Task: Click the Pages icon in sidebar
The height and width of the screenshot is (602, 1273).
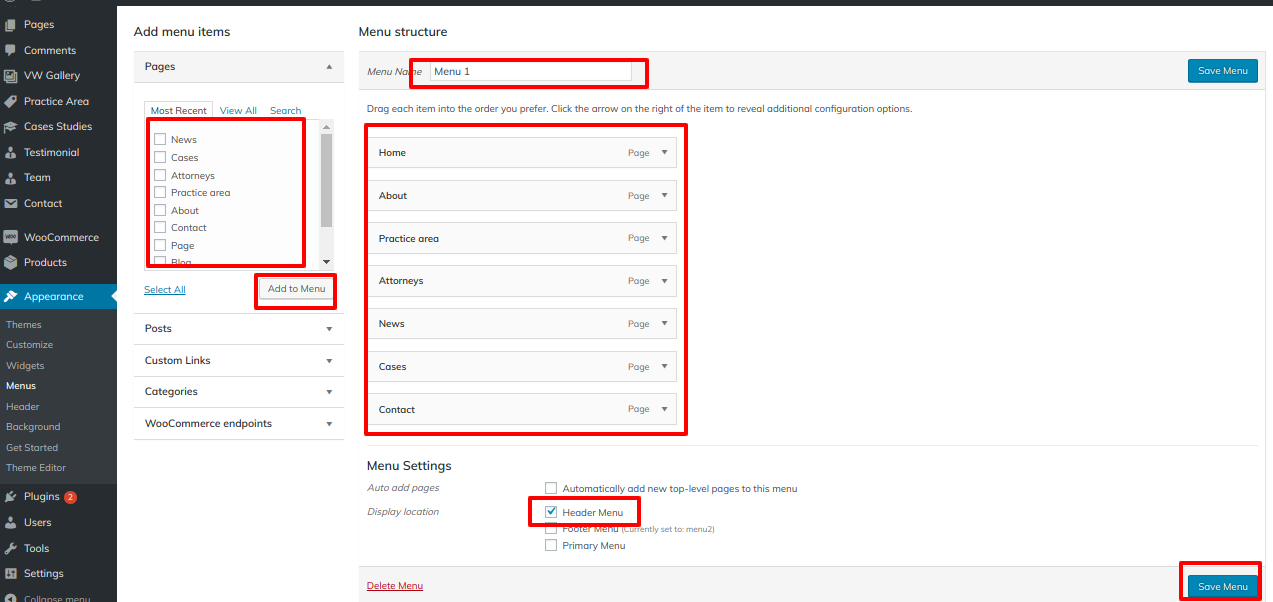Action: coord(11,24)
